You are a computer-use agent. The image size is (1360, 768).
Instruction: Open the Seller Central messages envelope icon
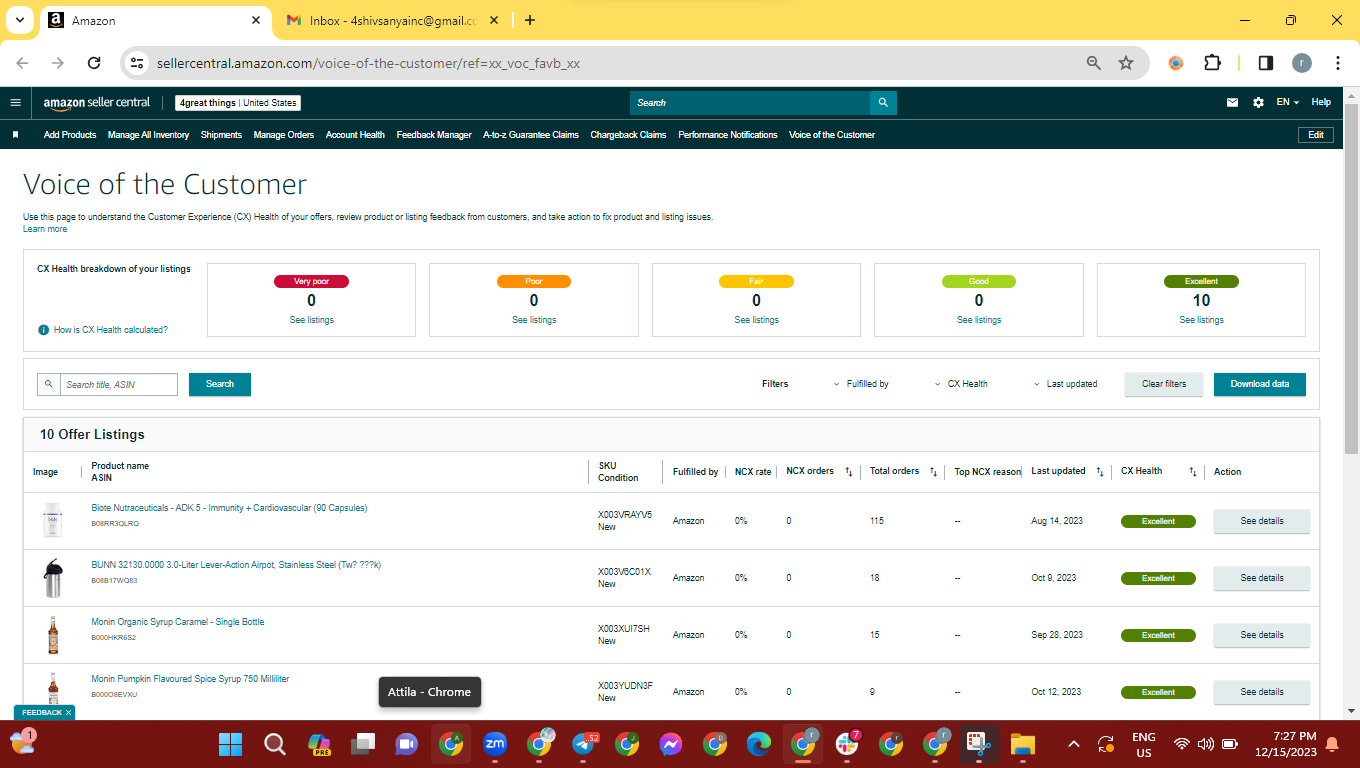coord(1233,102)
